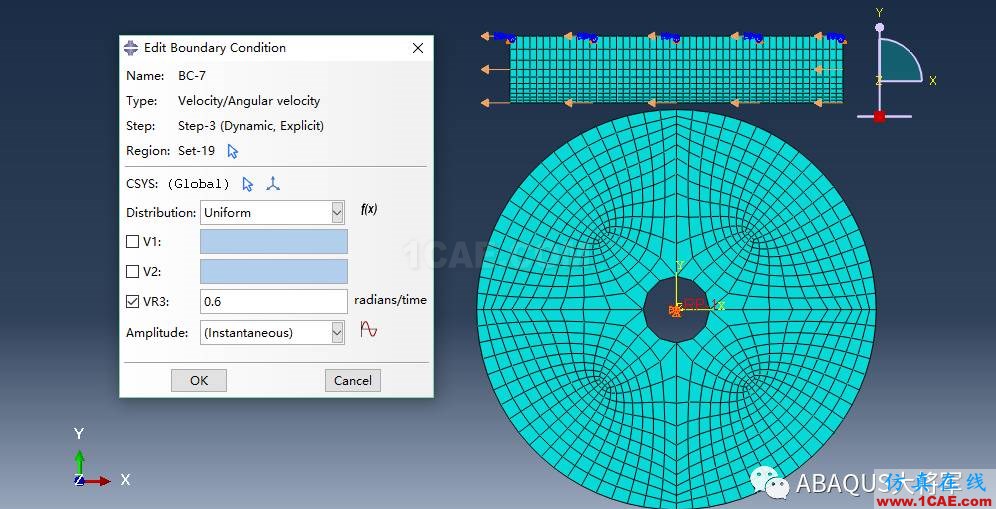The height and width of the screenshot is (509, 996).
Task: Enable the V1 velocity checkbox
Action: click(132, 241)
